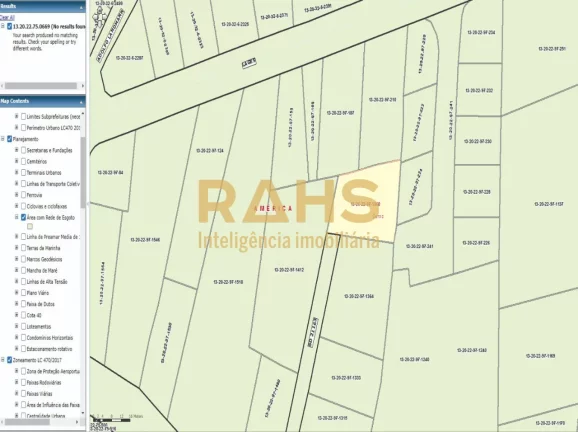Enable the Marcos Geodésicos layer
578x432 pixels.
pos(24,259)
